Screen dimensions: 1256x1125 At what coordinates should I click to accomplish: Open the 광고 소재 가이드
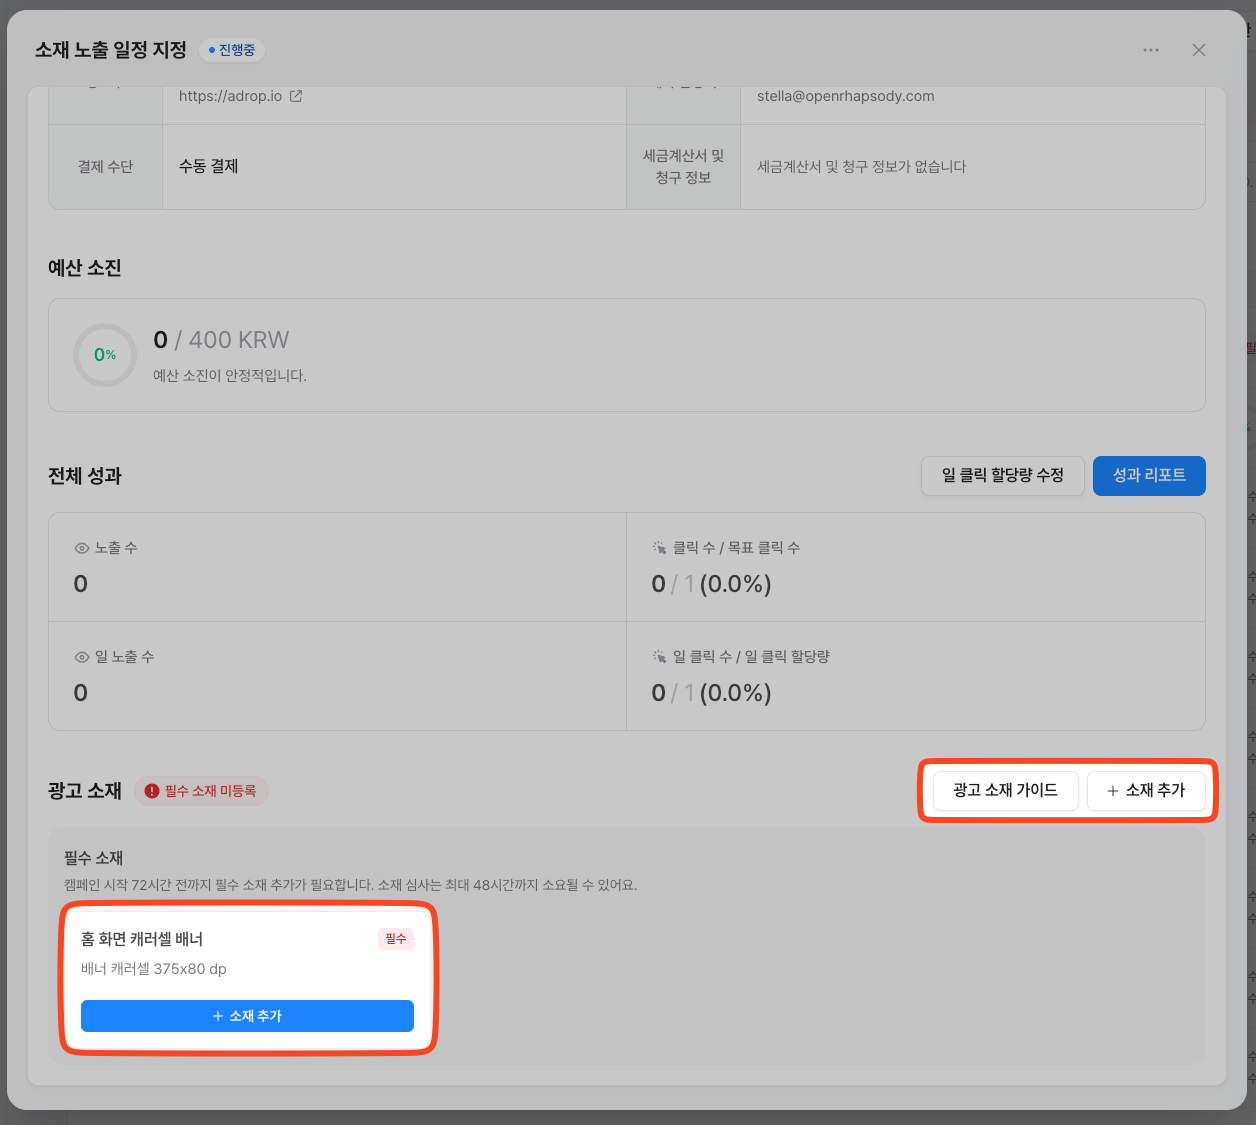(1005, 790)
